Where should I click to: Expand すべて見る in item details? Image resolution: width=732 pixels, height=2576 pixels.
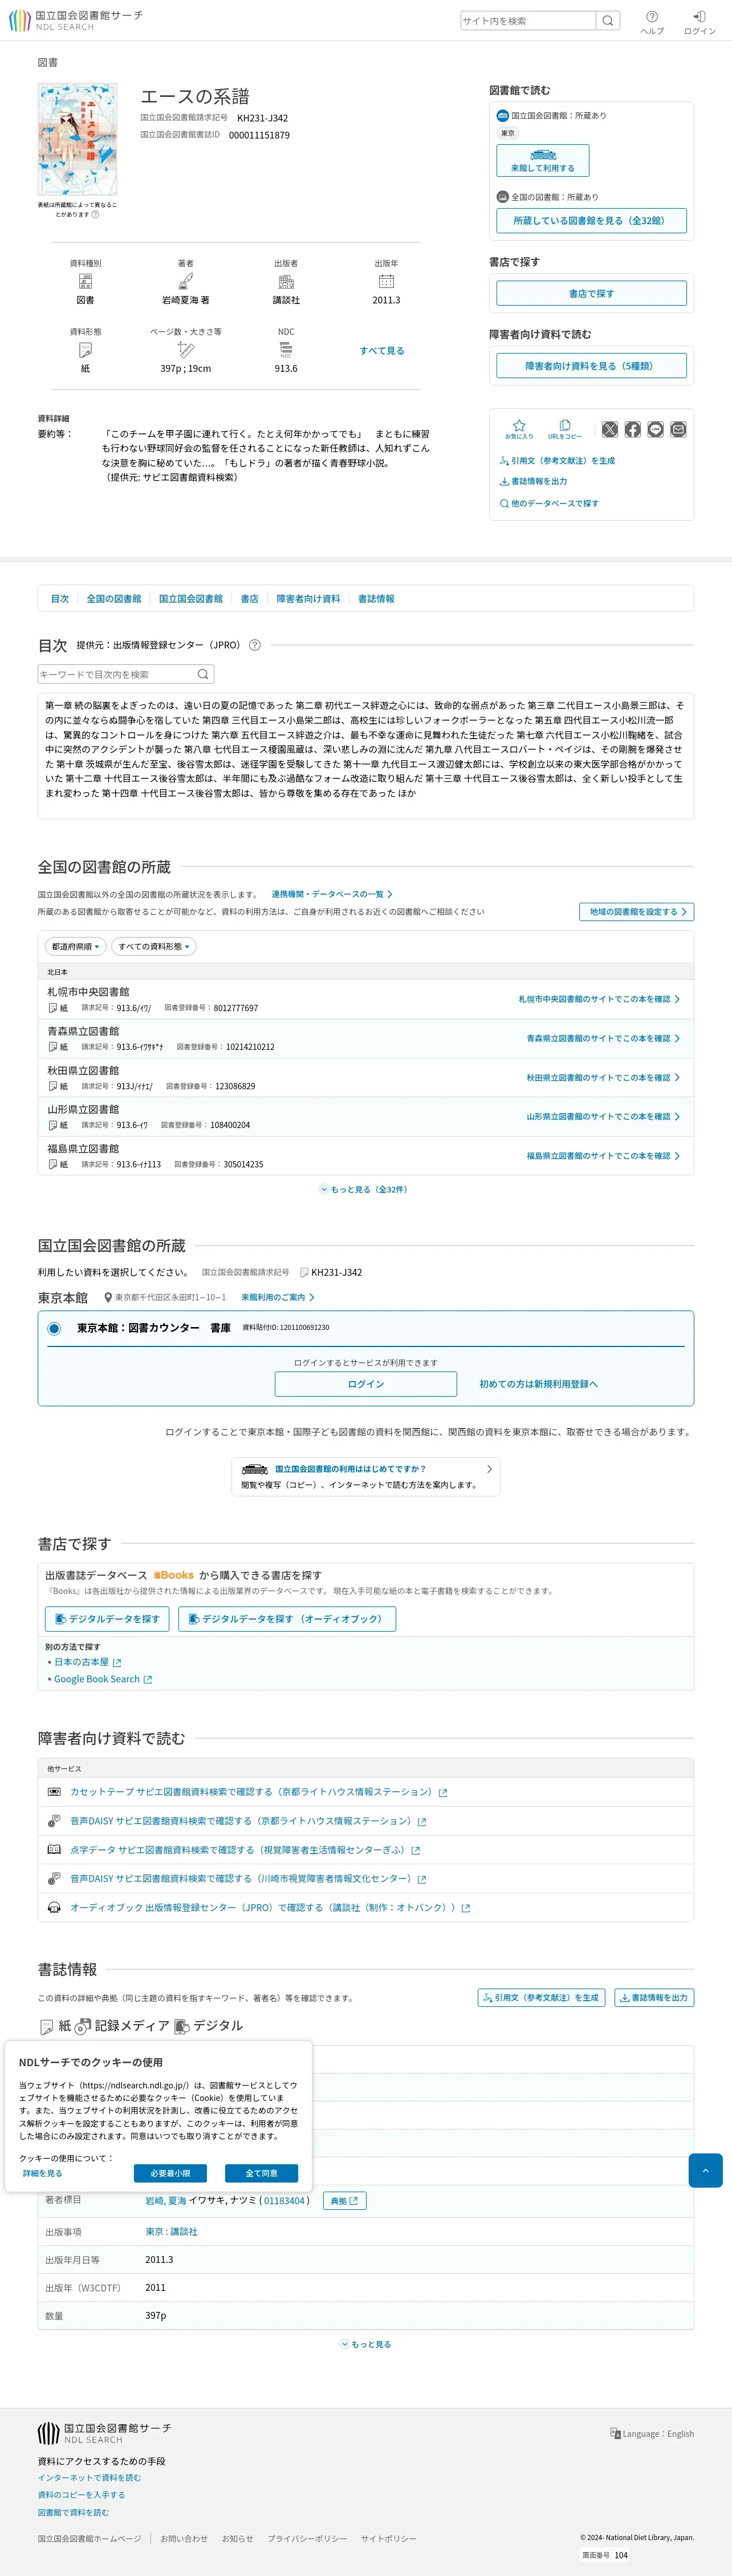(382, 351)
